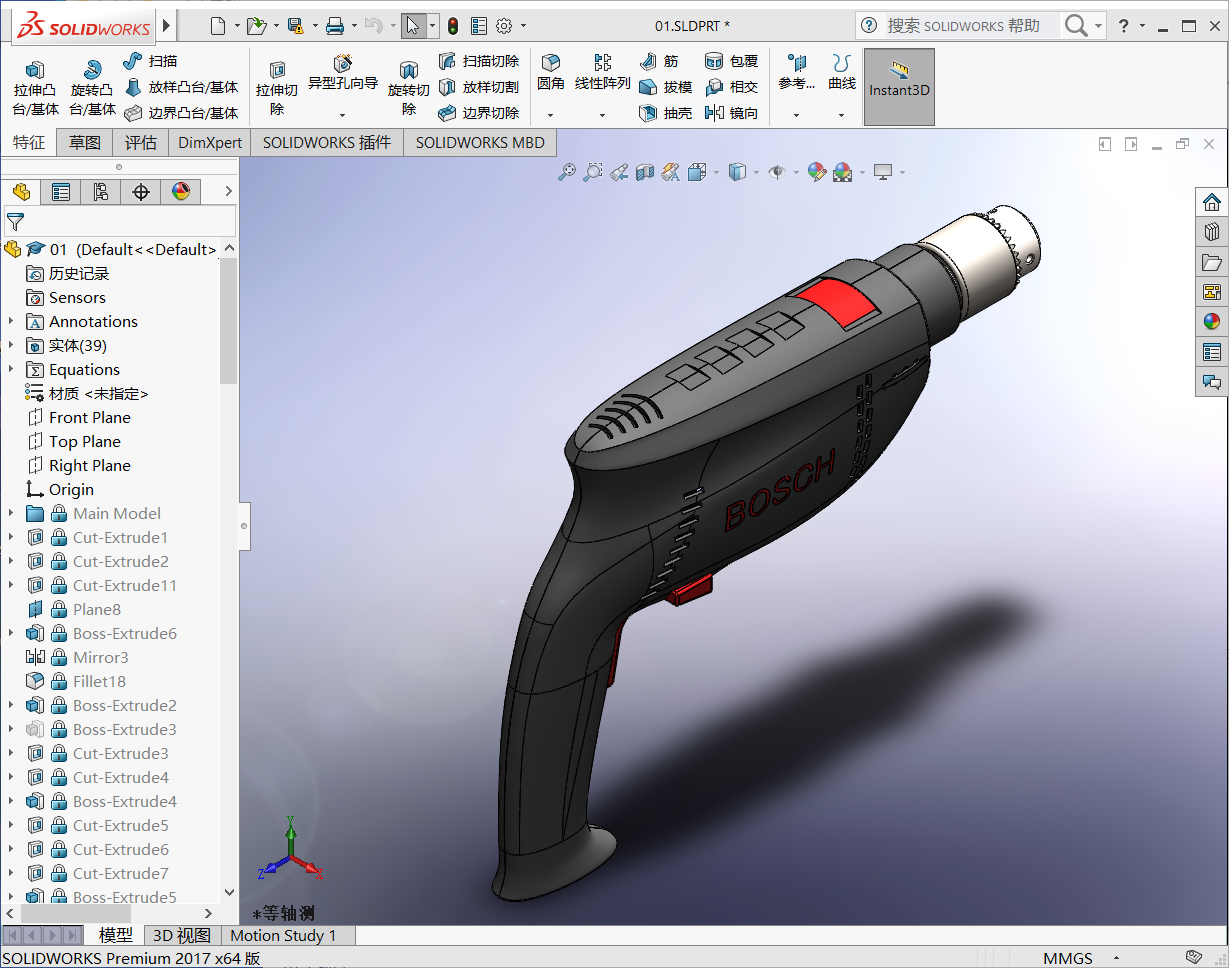Switch to the 模型 (Model) bottom tab
The image size is (1229, 968).
coord(116,935)
